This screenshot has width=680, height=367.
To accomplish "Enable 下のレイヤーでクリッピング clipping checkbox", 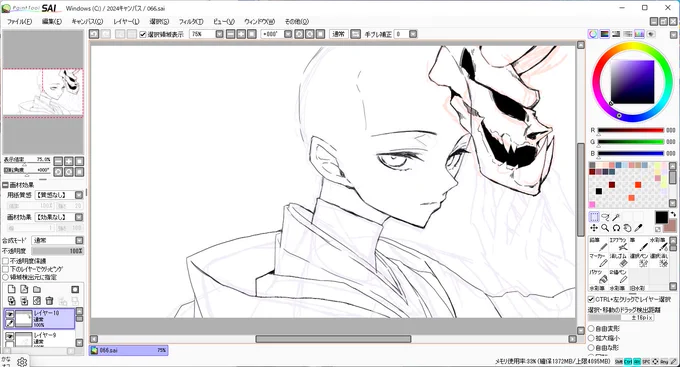I will (6, 269).
